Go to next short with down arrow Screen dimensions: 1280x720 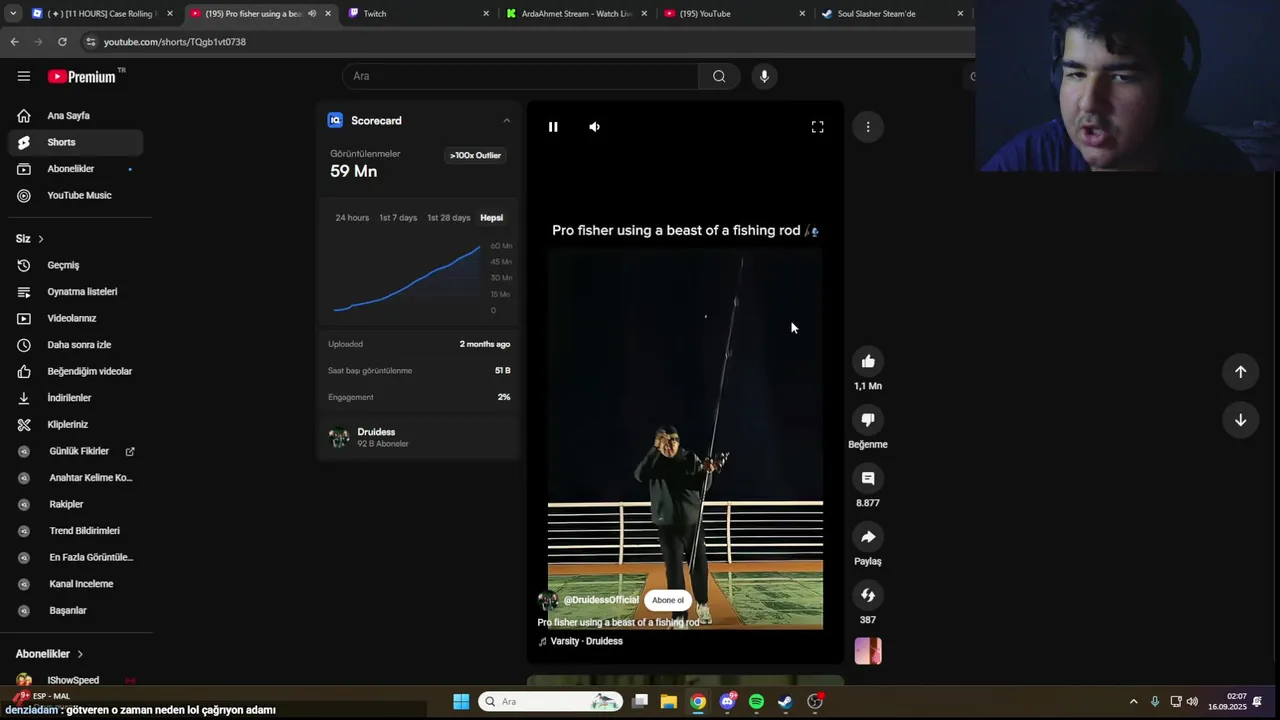tap(1240, 420)
